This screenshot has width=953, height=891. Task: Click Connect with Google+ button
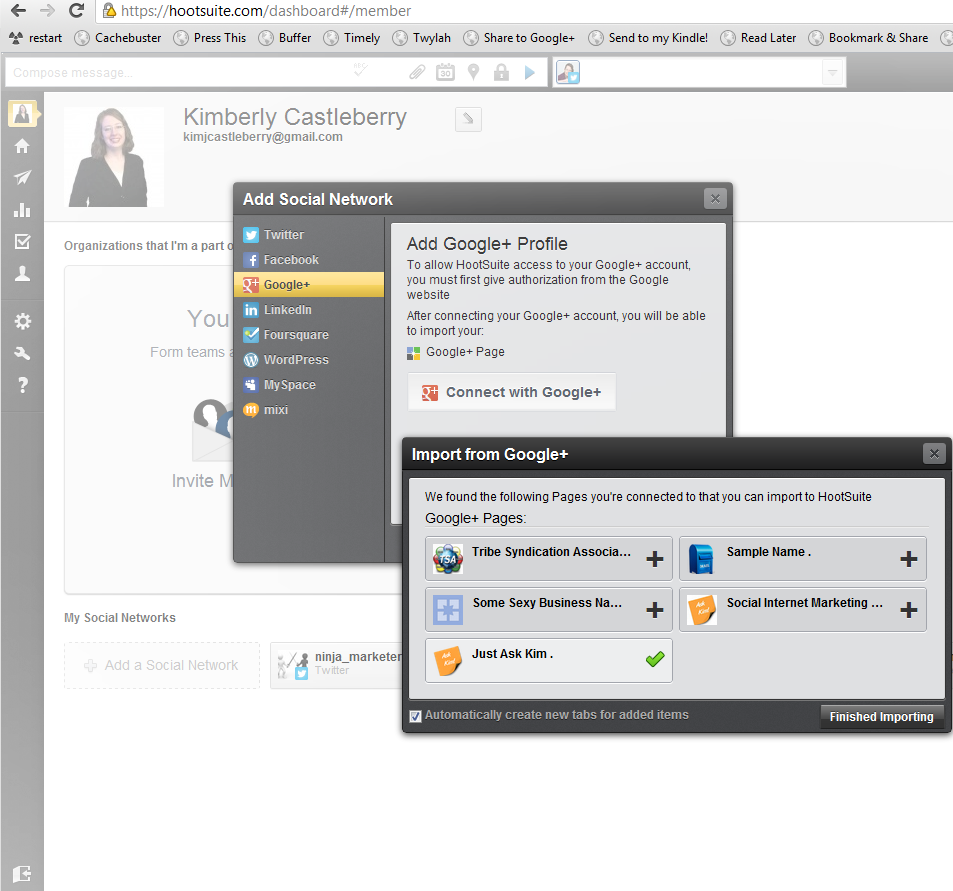click(x=512, y=392)
